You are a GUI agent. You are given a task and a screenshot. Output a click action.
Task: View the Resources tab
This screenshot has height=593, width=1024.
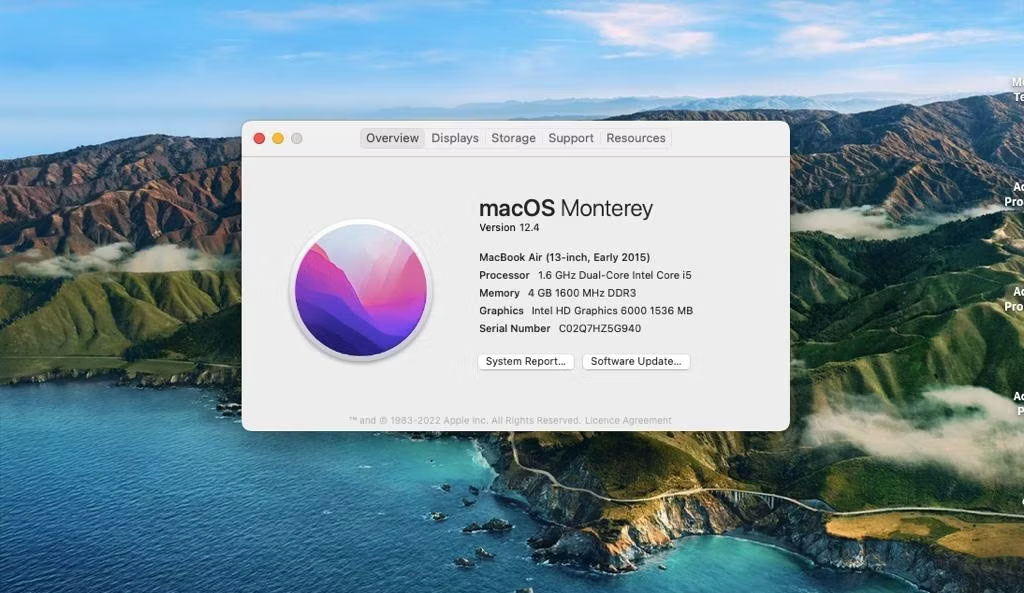(x=635, y=138)
